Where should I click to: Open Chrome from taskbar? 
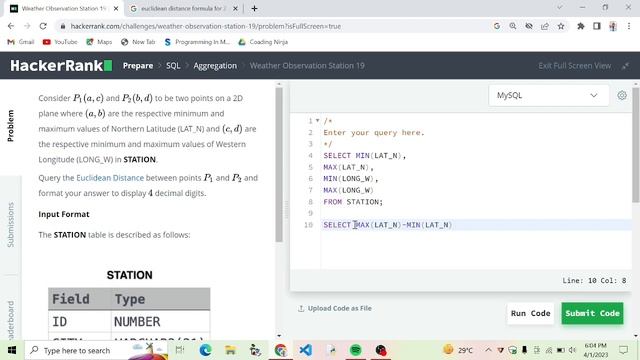click(x=280, y=350)
